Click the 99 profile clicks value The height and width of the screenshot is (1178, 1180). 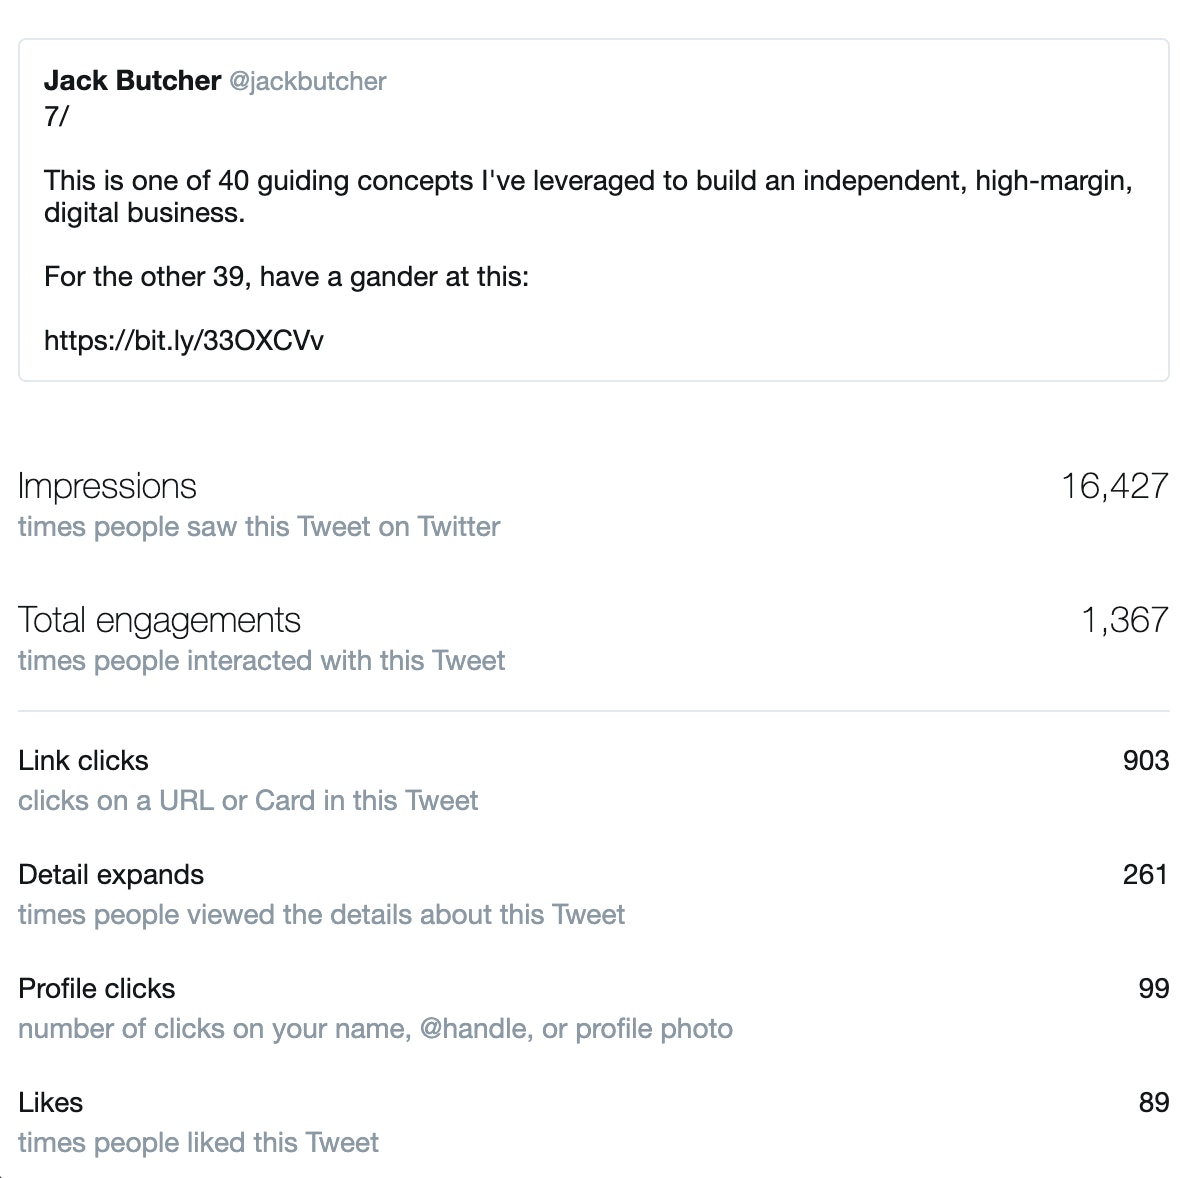[x=1154, y=988]
